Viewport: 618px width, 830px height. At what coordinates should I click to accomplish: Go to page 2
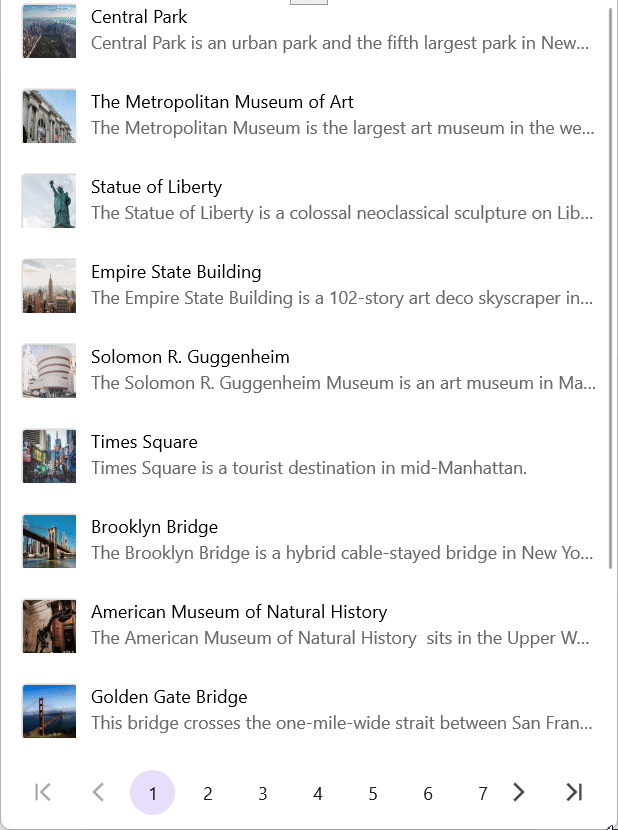(208, 794)
